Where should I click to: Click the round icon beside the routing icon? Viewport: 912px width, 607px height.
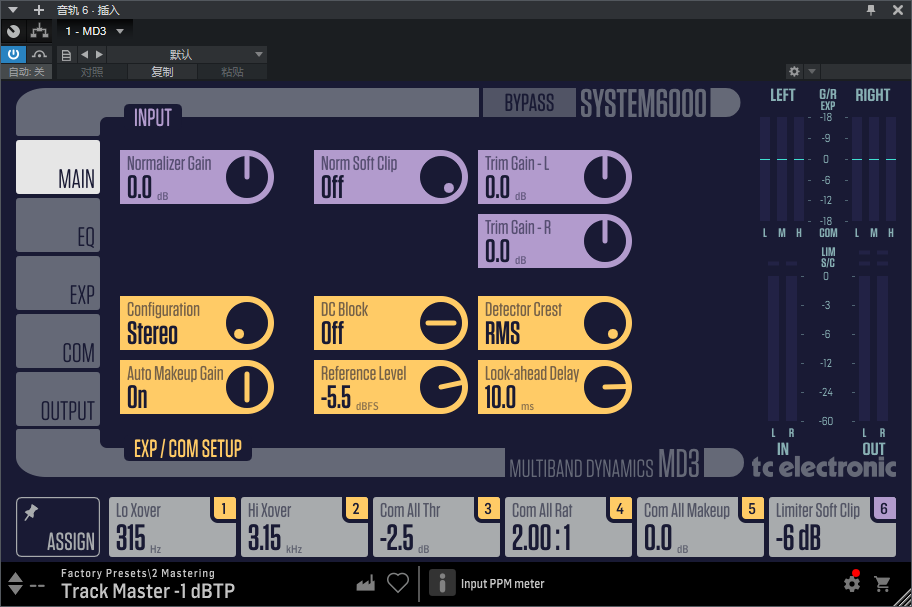[x=13, y=31]
